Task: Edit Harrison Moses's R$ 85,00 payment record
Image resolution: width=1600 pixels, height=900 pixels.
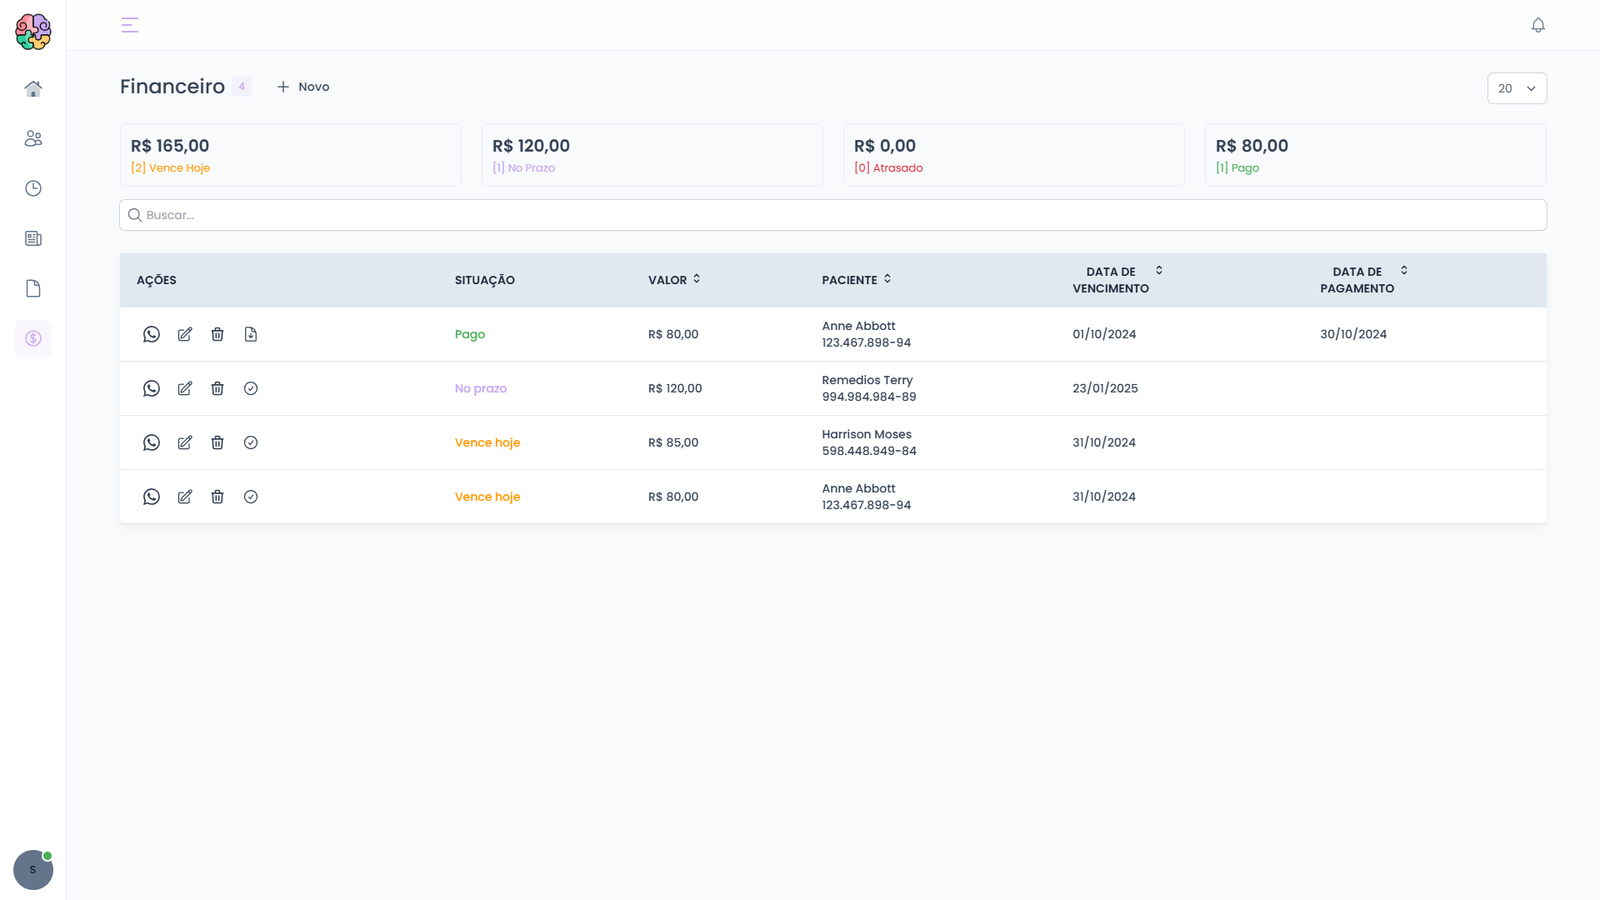Action: tap(185, 442)
